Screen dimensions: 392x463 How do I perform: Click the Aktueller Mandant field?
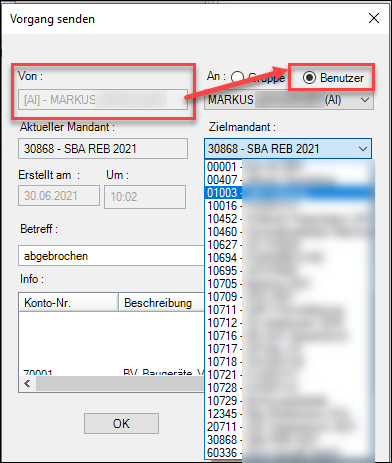103,149
